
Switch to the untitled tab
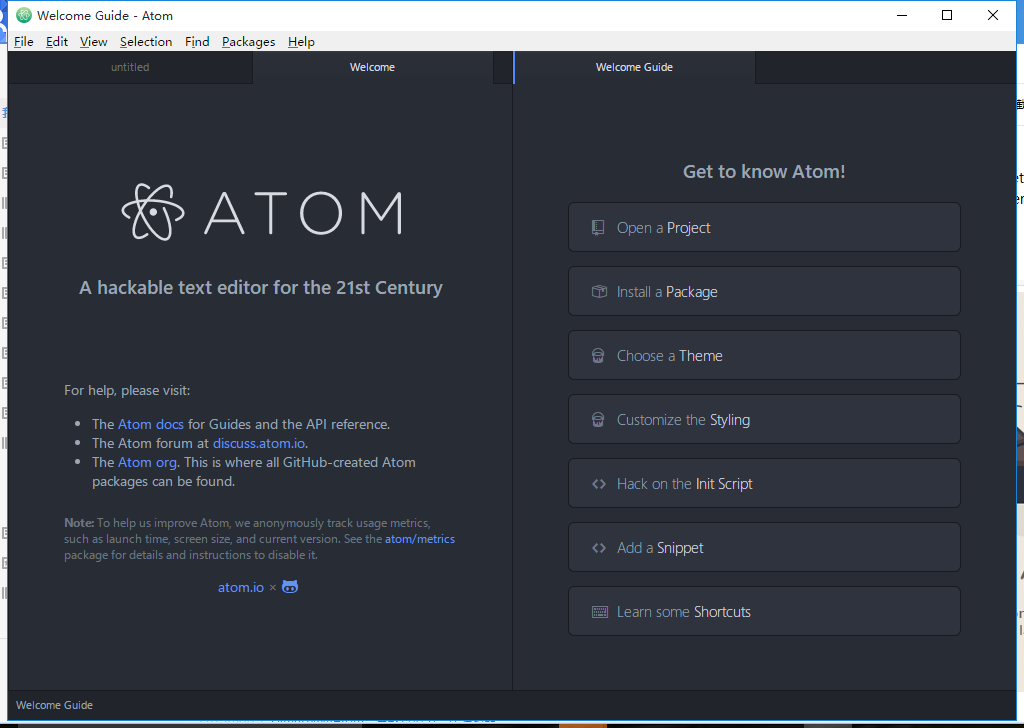(130, 67)
